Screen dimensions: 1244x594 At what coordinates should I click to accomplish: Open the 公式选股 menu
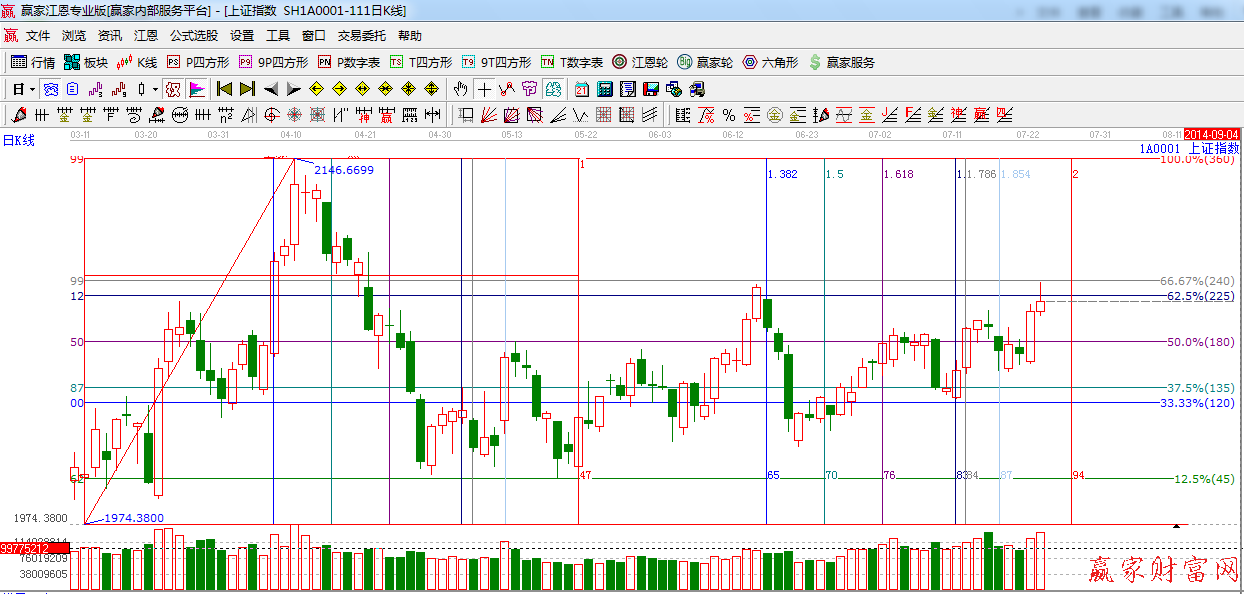[193, 36]
